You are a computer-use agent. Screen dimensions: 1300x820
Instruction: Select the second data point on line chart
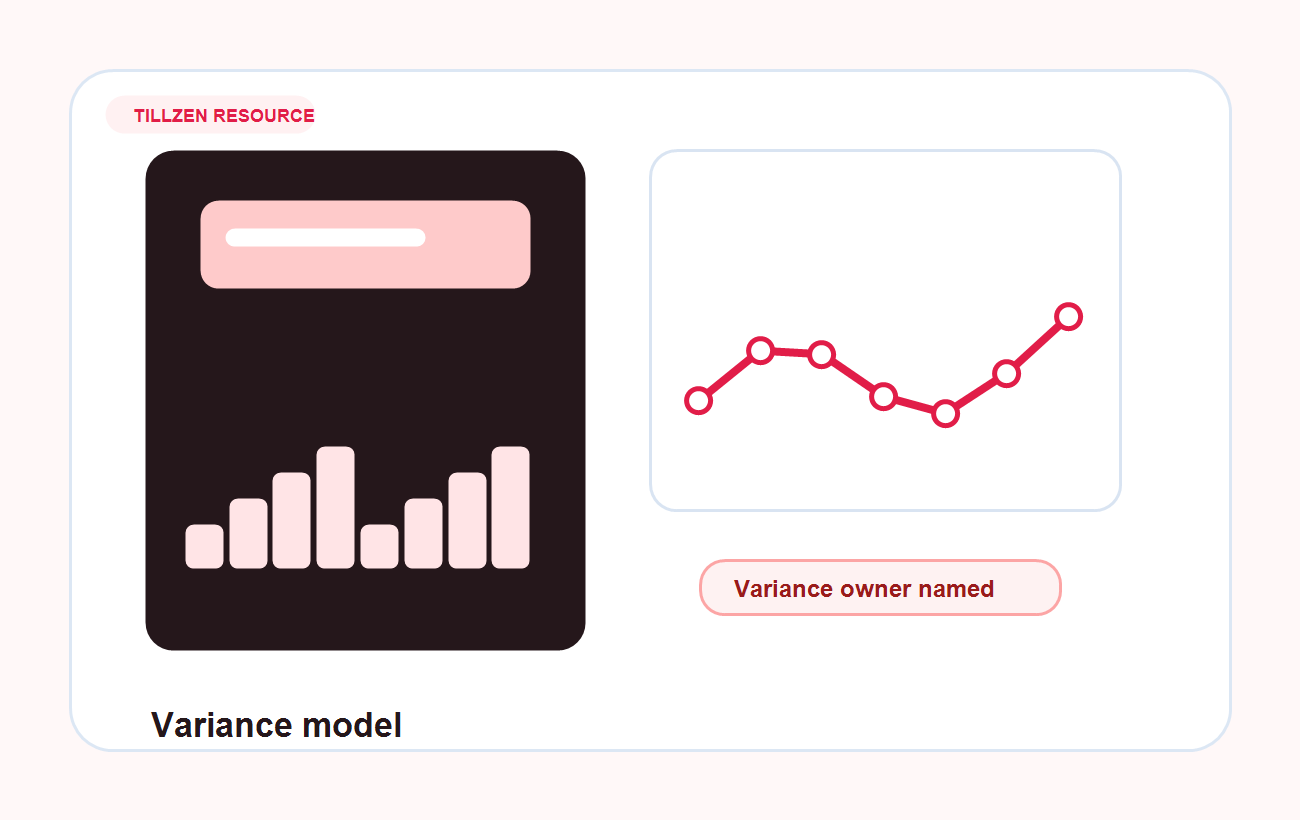pos(760,350)
